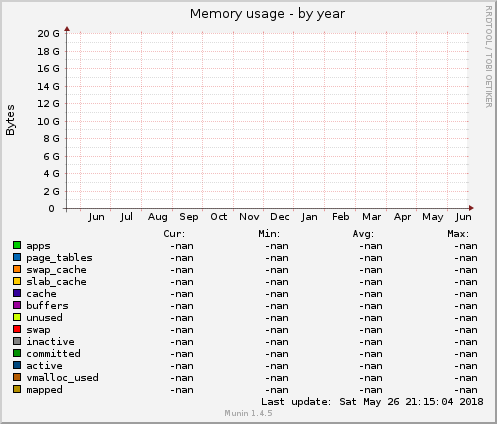497x424 pixels.
Task: Click the 14 G y-axis value
Action: pos(48,87)
